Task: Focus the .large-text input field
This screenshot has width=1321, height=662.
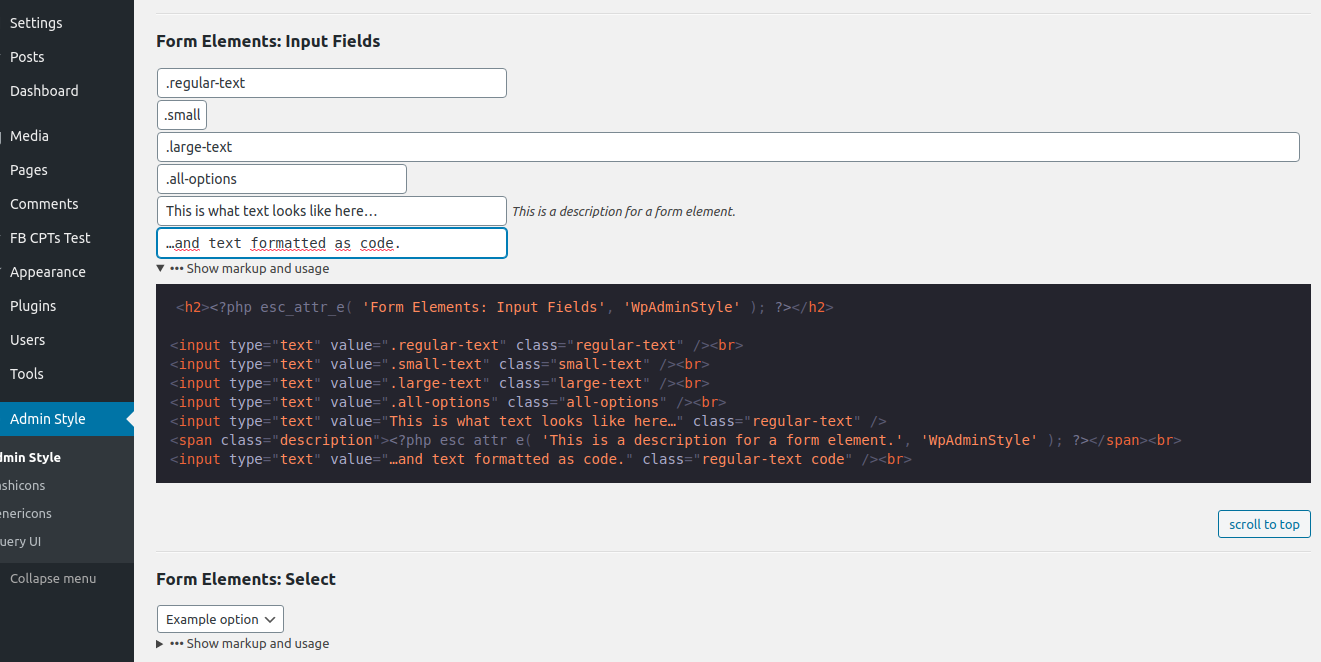Action: point(728,147)
